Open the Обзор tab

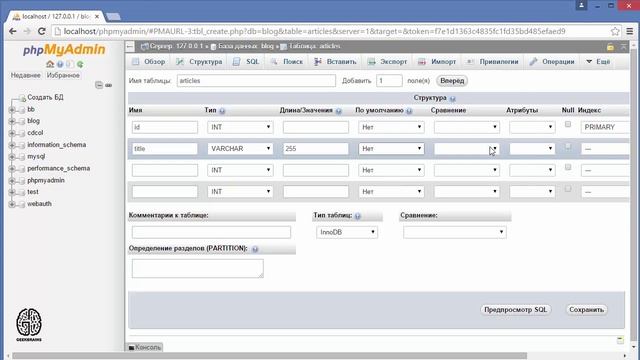[x=148, y=62]
